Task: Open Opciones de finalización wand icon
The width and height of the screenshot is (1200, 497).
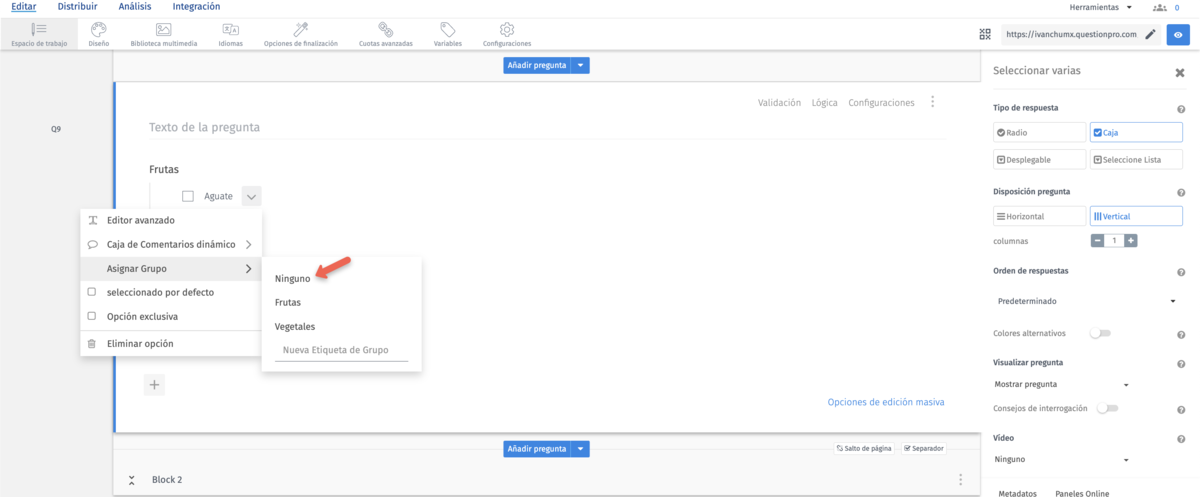Action: 300,29
